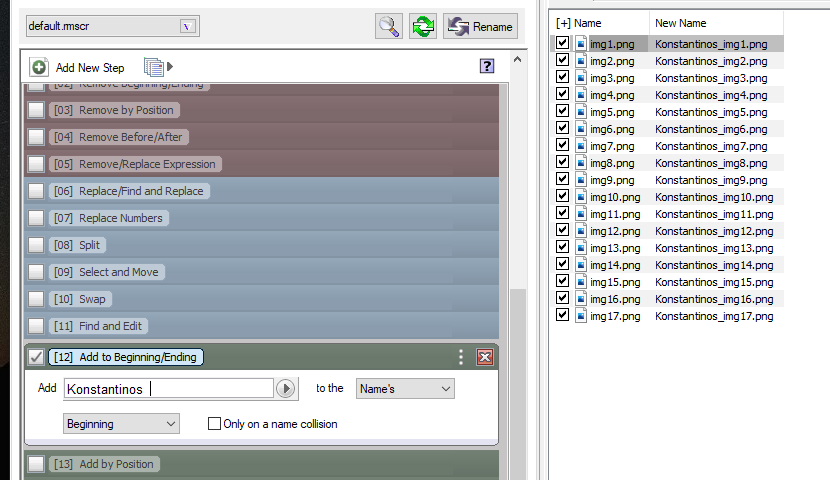
Task: Click inside the Konstantinos text field
Action: click(x=168, y=388)
